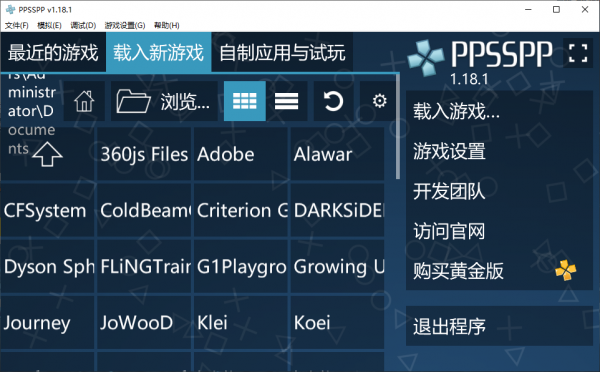The image size is (600, 372).
Task: Open the Growing U folder tile
Action: point(338,266)
